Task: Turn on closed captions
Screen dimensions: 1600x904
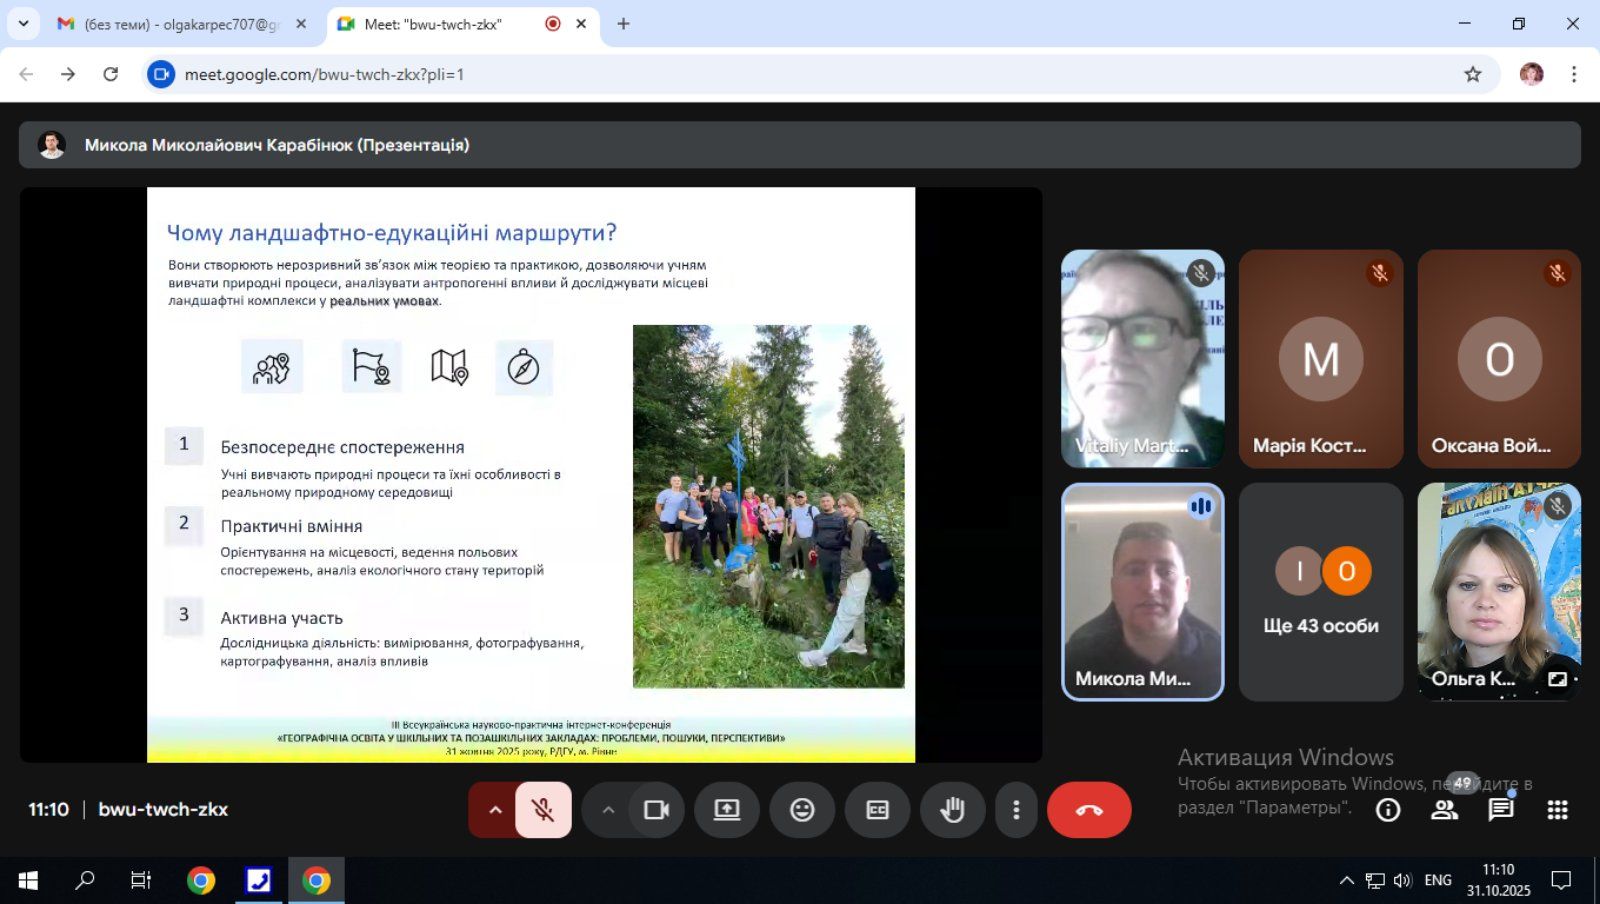Action: coord(877,810)
